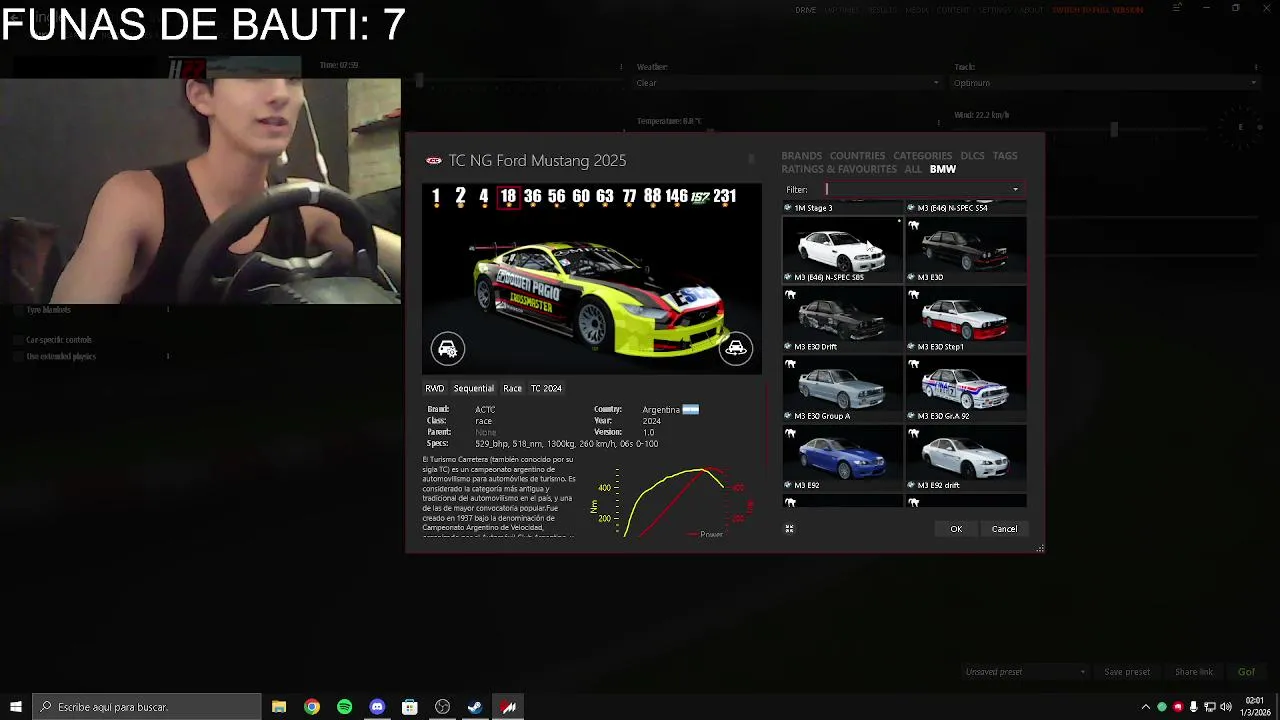
Task: Click the grid view icon below car list
Action: click(789, 529)
